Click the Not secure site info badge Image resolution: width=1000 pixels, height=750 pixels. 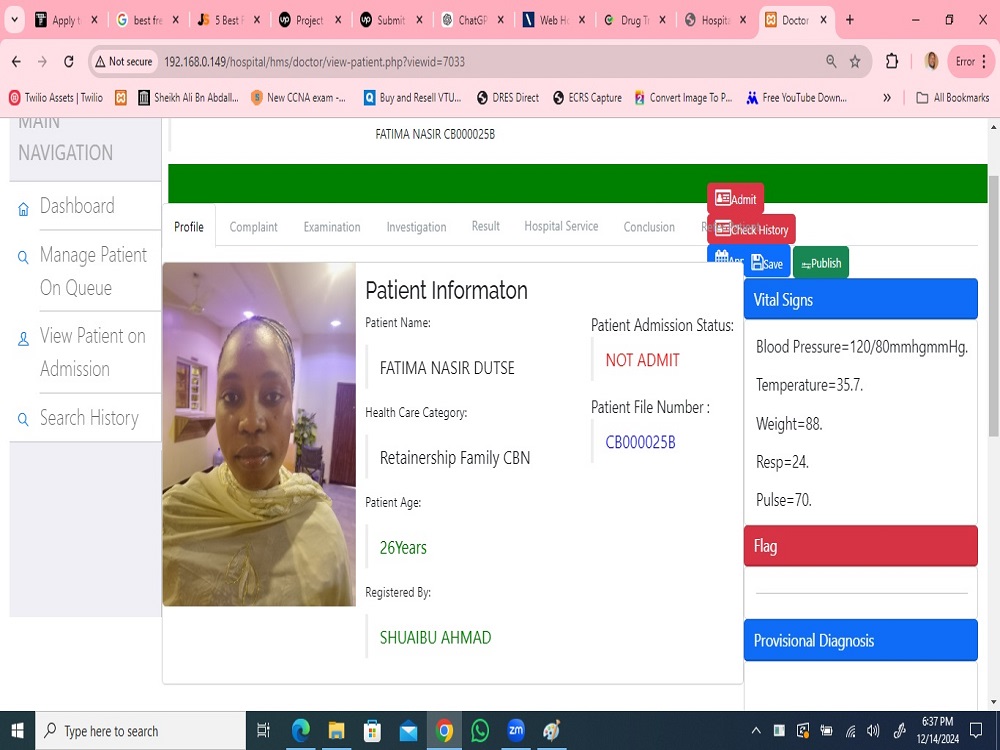pos(124,62)
